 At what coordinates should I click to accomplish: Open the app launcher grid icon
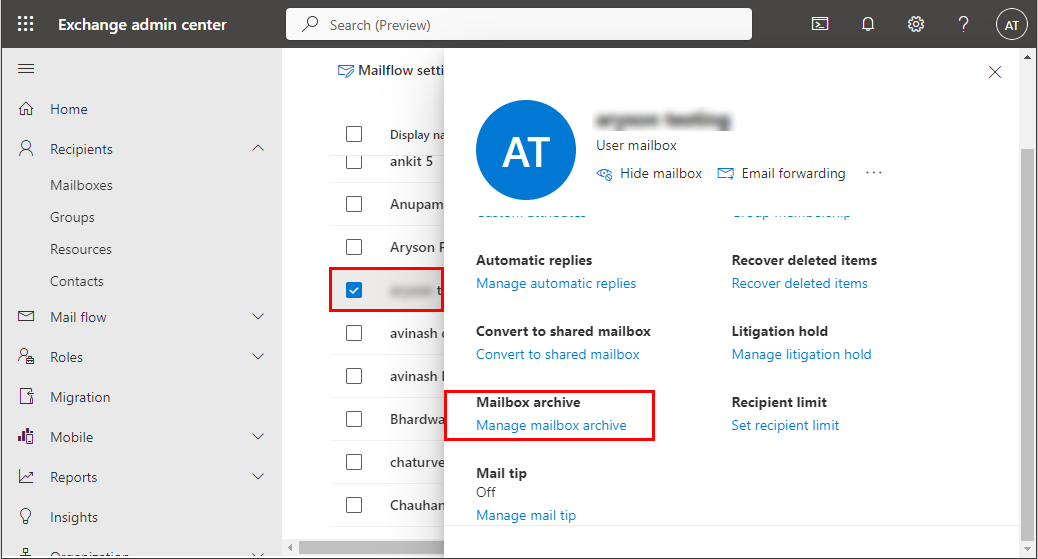(25, 25)
